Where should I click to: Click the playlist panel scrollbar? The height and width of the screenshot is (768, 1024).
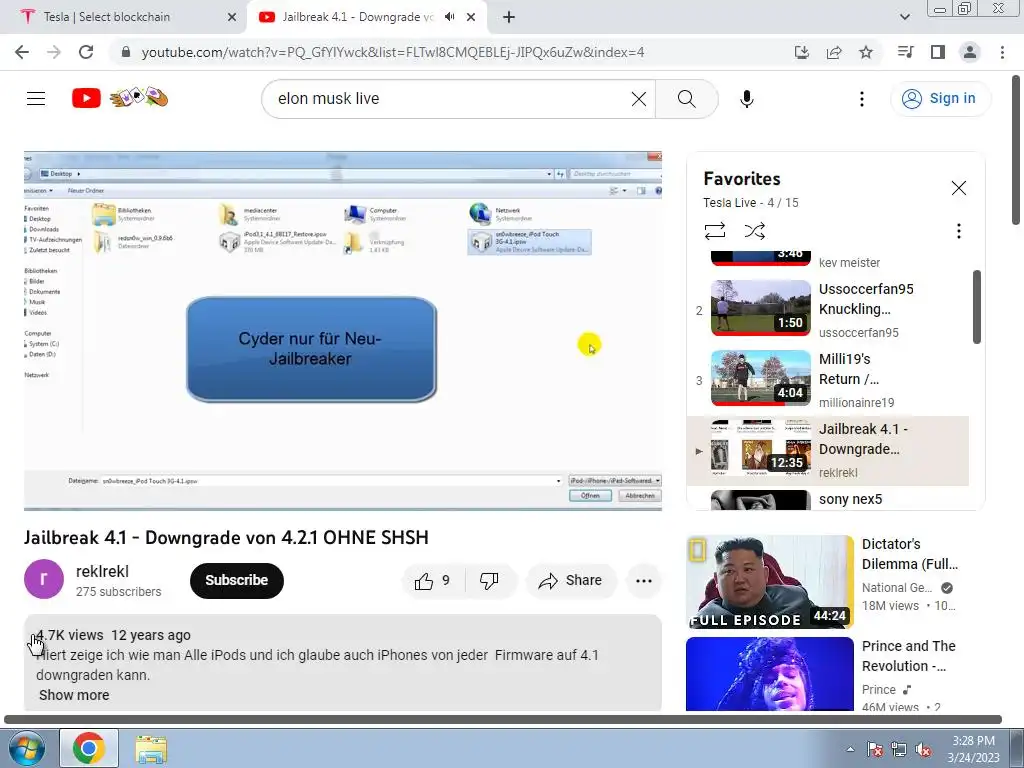976,307
